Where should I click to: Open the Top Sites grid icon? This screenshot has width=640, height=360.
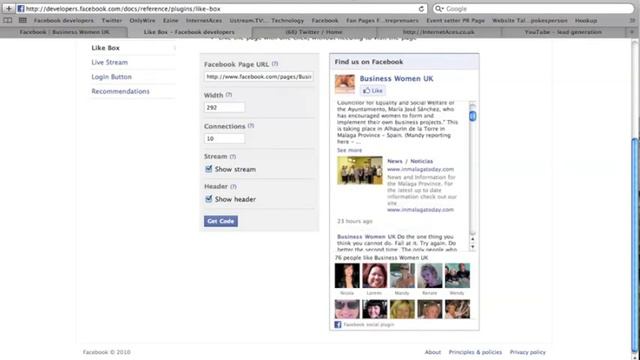tap(23, 20)
